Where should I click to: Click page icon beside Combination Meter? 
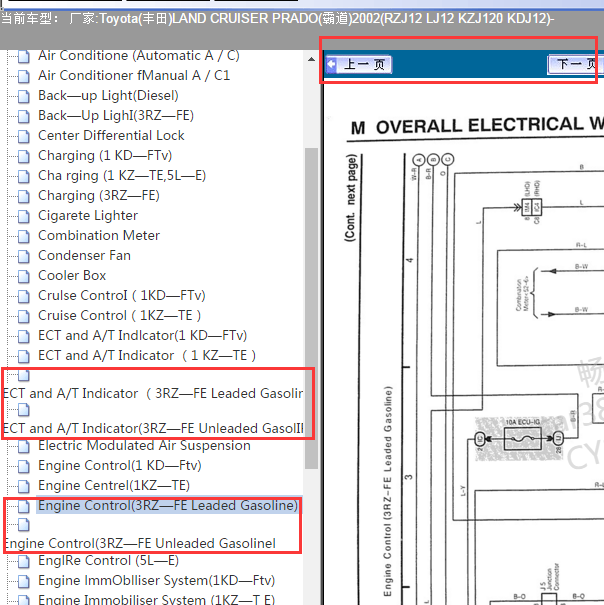[x=24, y=236]
